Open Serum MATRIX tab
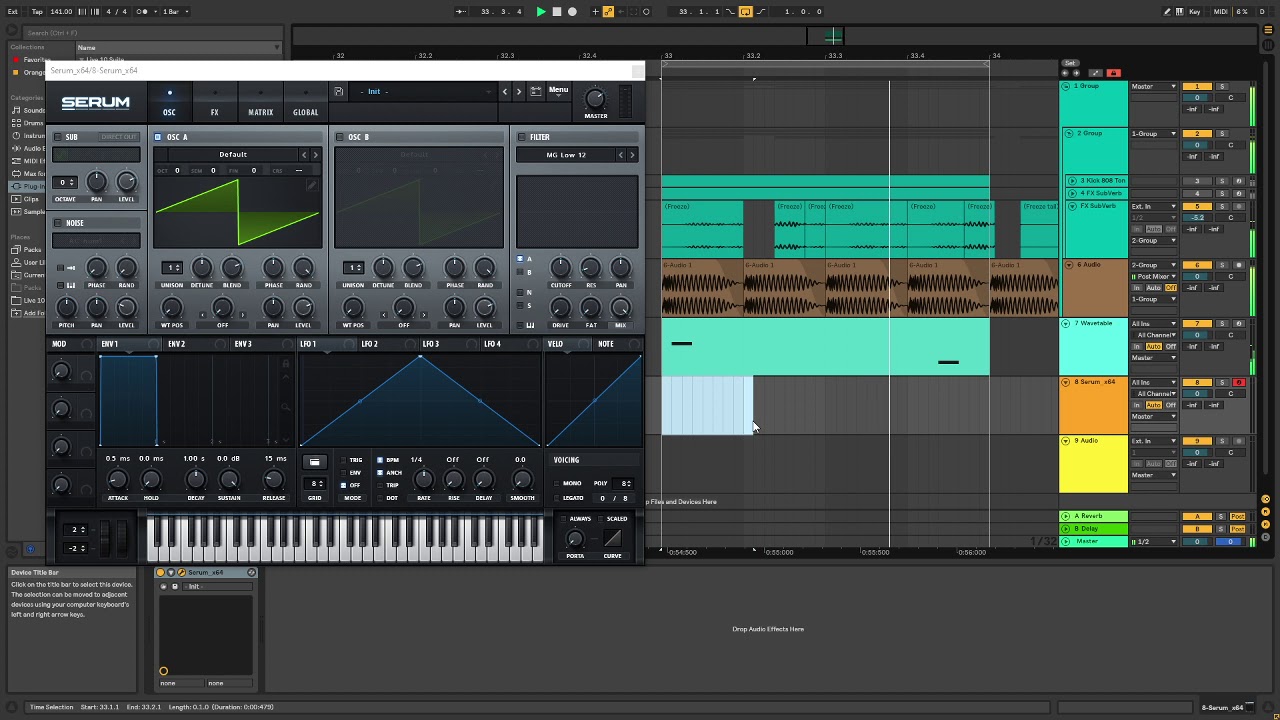The height and width of the screenshot is (720, 1280). click(260, 103)
